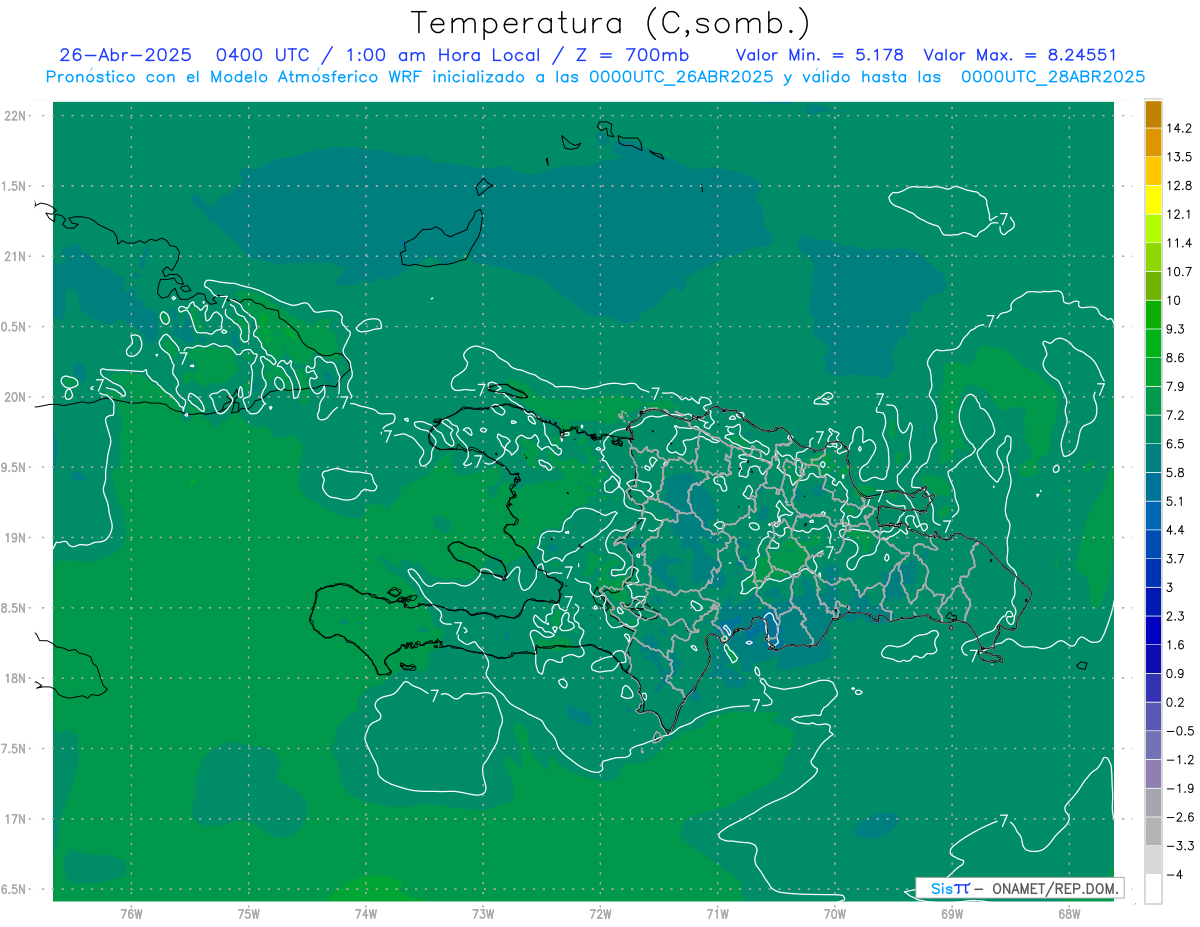Select the date text "26-Abr-2025"
Screen dimensions: 1200x927
(125, 55)
